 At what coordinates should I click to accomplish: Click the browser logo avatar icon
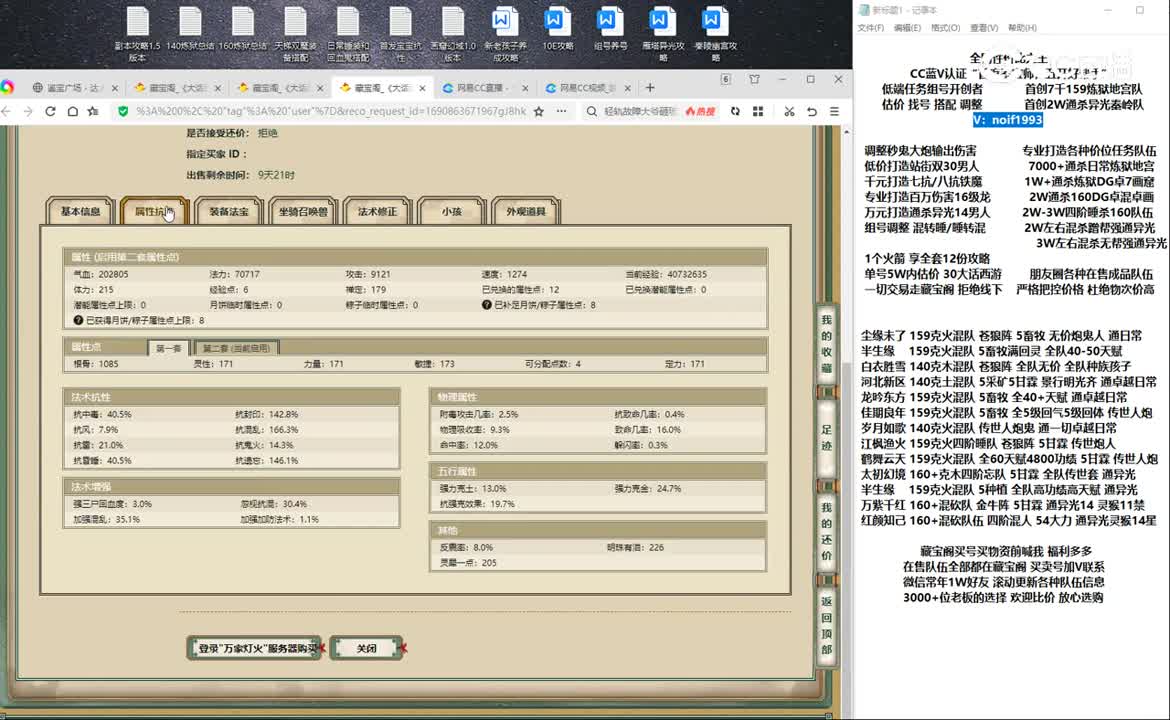pos(7,87)
